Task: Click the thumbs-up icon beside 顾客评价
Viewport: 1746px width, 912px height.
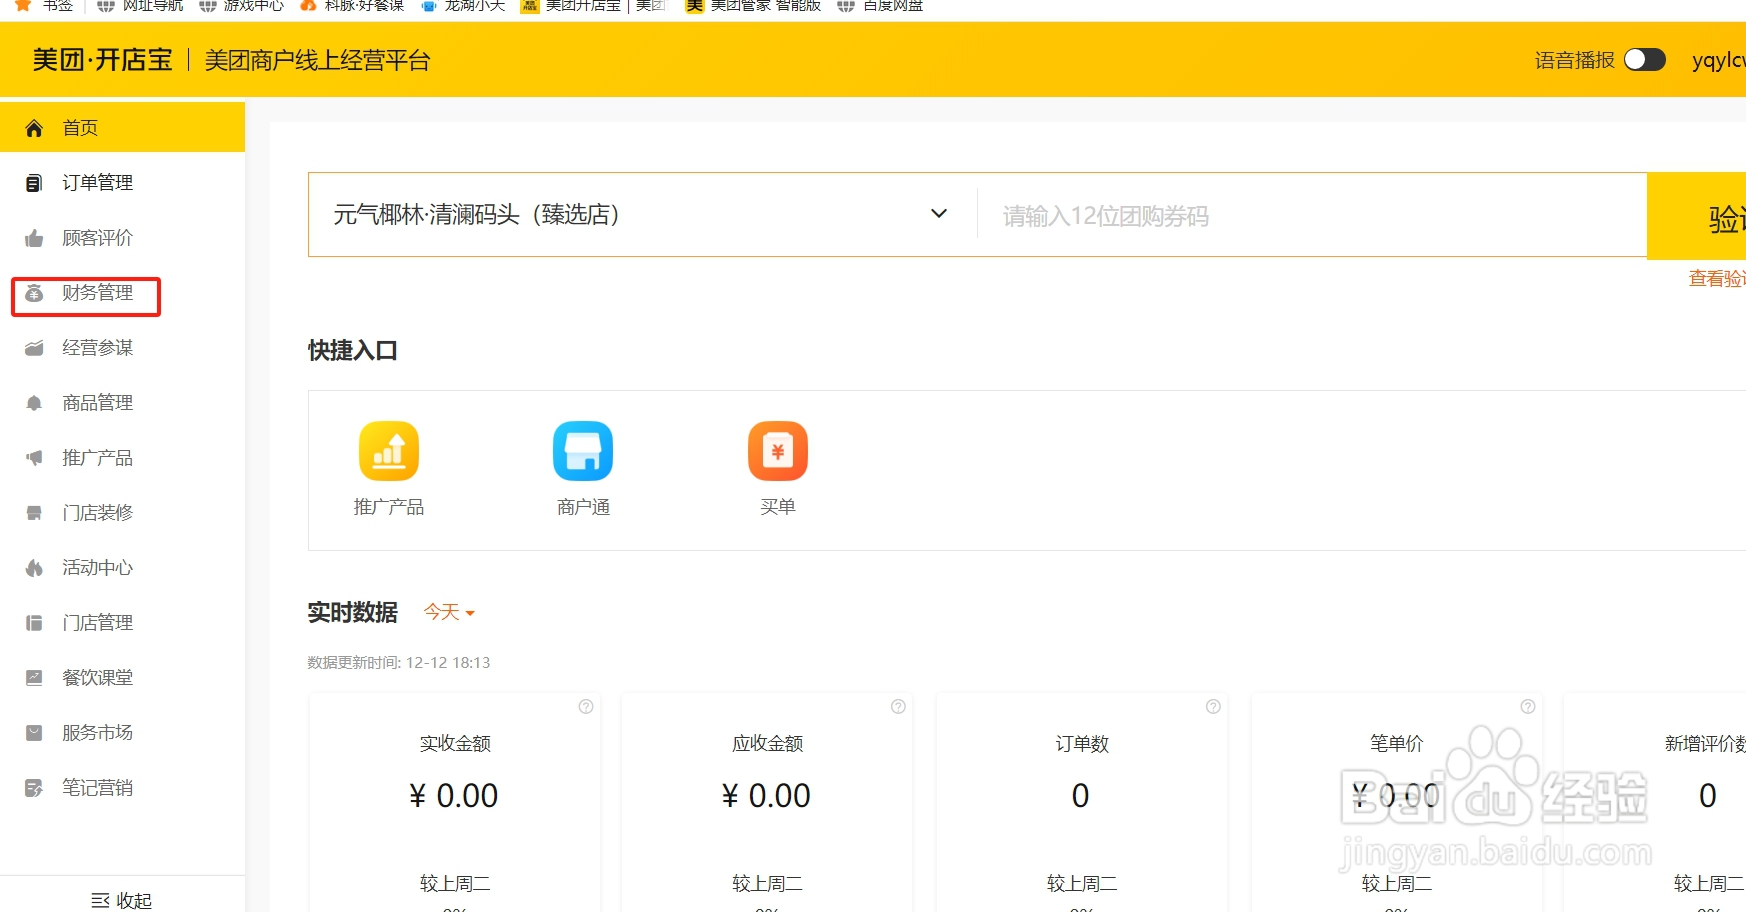Action: [x=34, y=238]
